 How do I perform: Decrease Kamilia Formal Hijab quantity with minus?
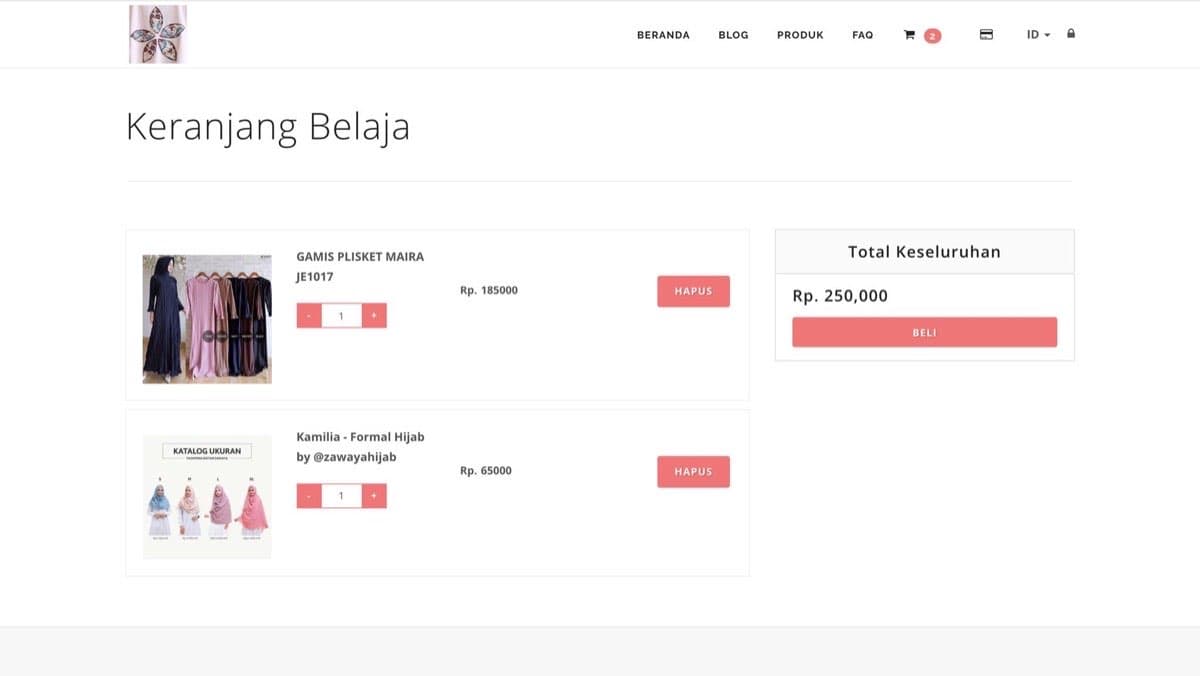(310, 495)
